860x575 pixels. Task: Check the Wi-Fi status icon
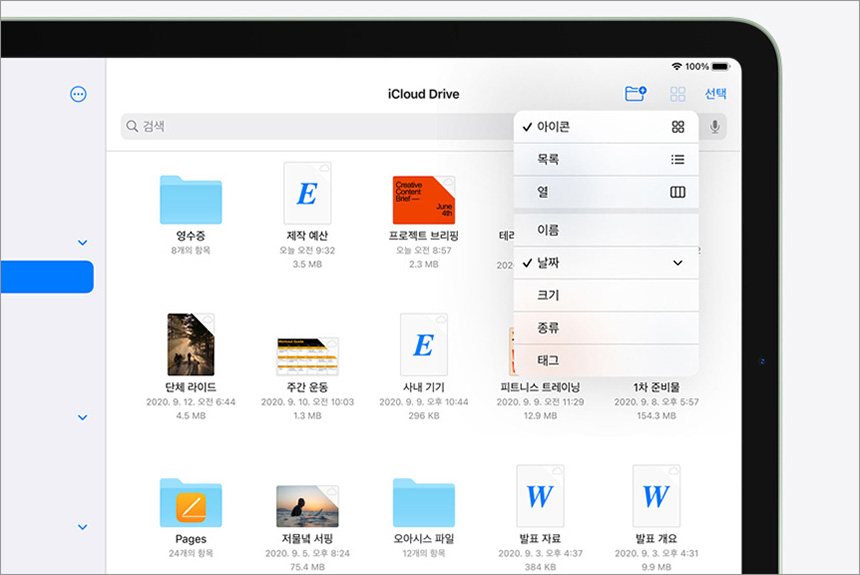point(677,66)
